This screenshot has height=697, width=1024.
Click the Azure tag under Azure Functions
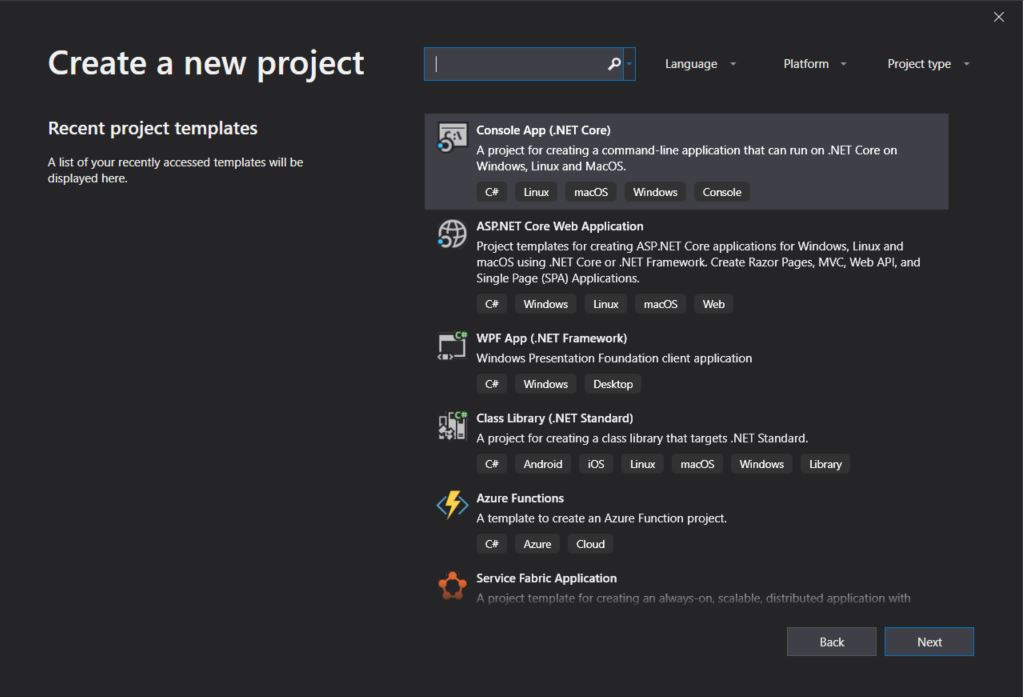(537, 544)
